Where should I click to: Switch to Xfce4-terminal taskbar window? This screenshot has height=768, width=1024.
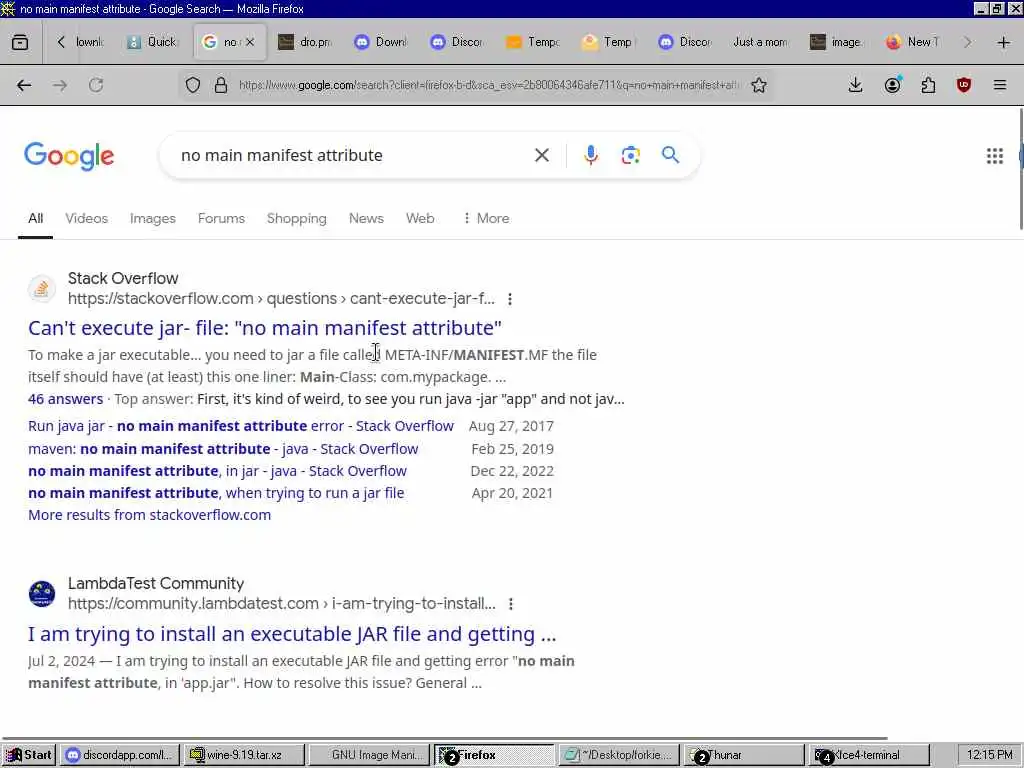pos(869,755)
